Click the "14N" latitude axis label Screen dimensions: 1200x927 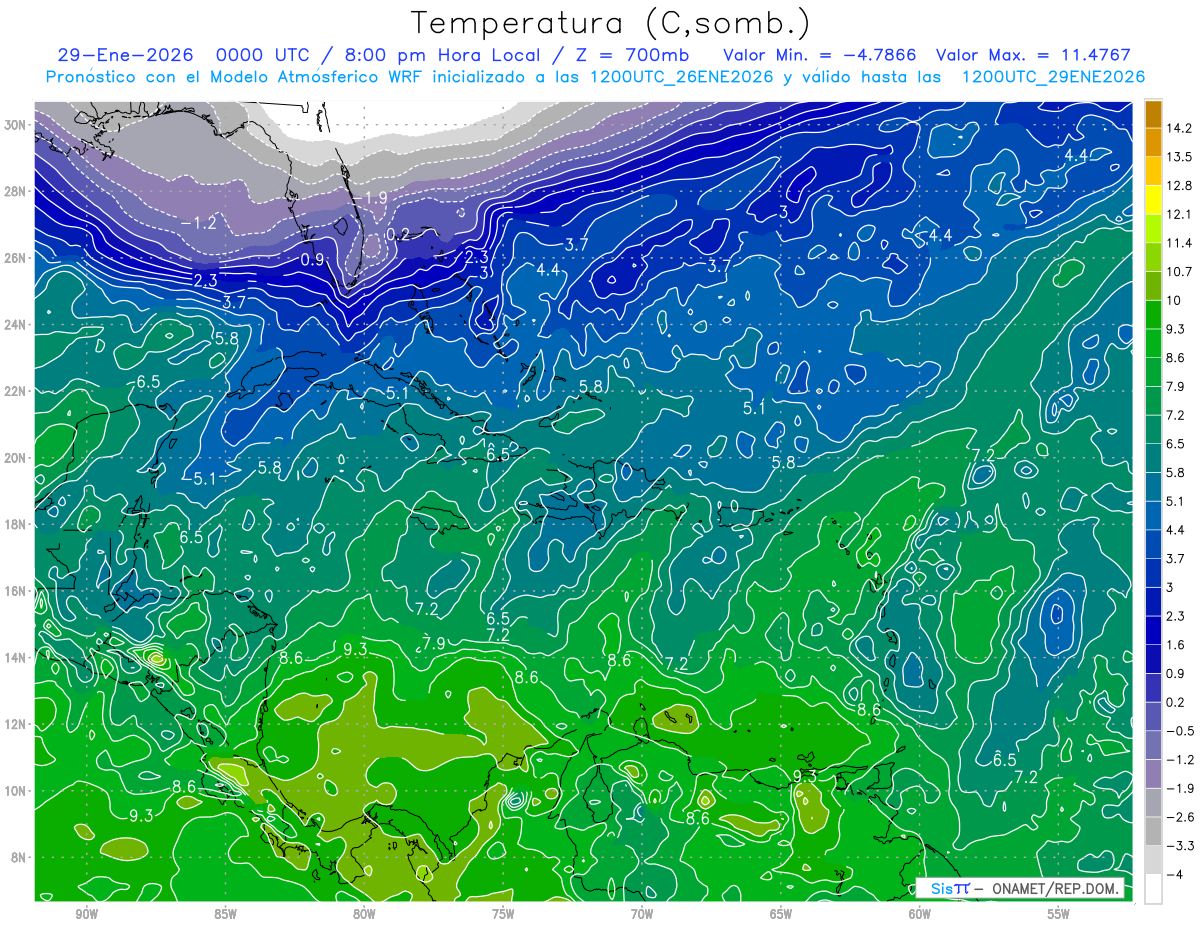click(x=15, y=657)
